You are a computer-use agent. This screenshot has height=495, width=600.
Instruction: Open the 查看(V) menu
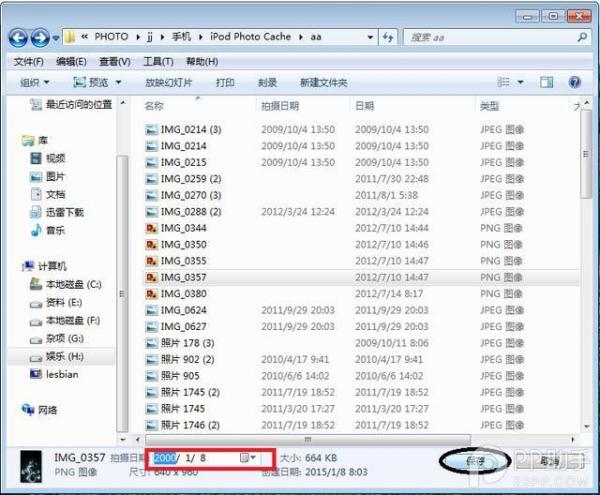(x=115, y=62)
